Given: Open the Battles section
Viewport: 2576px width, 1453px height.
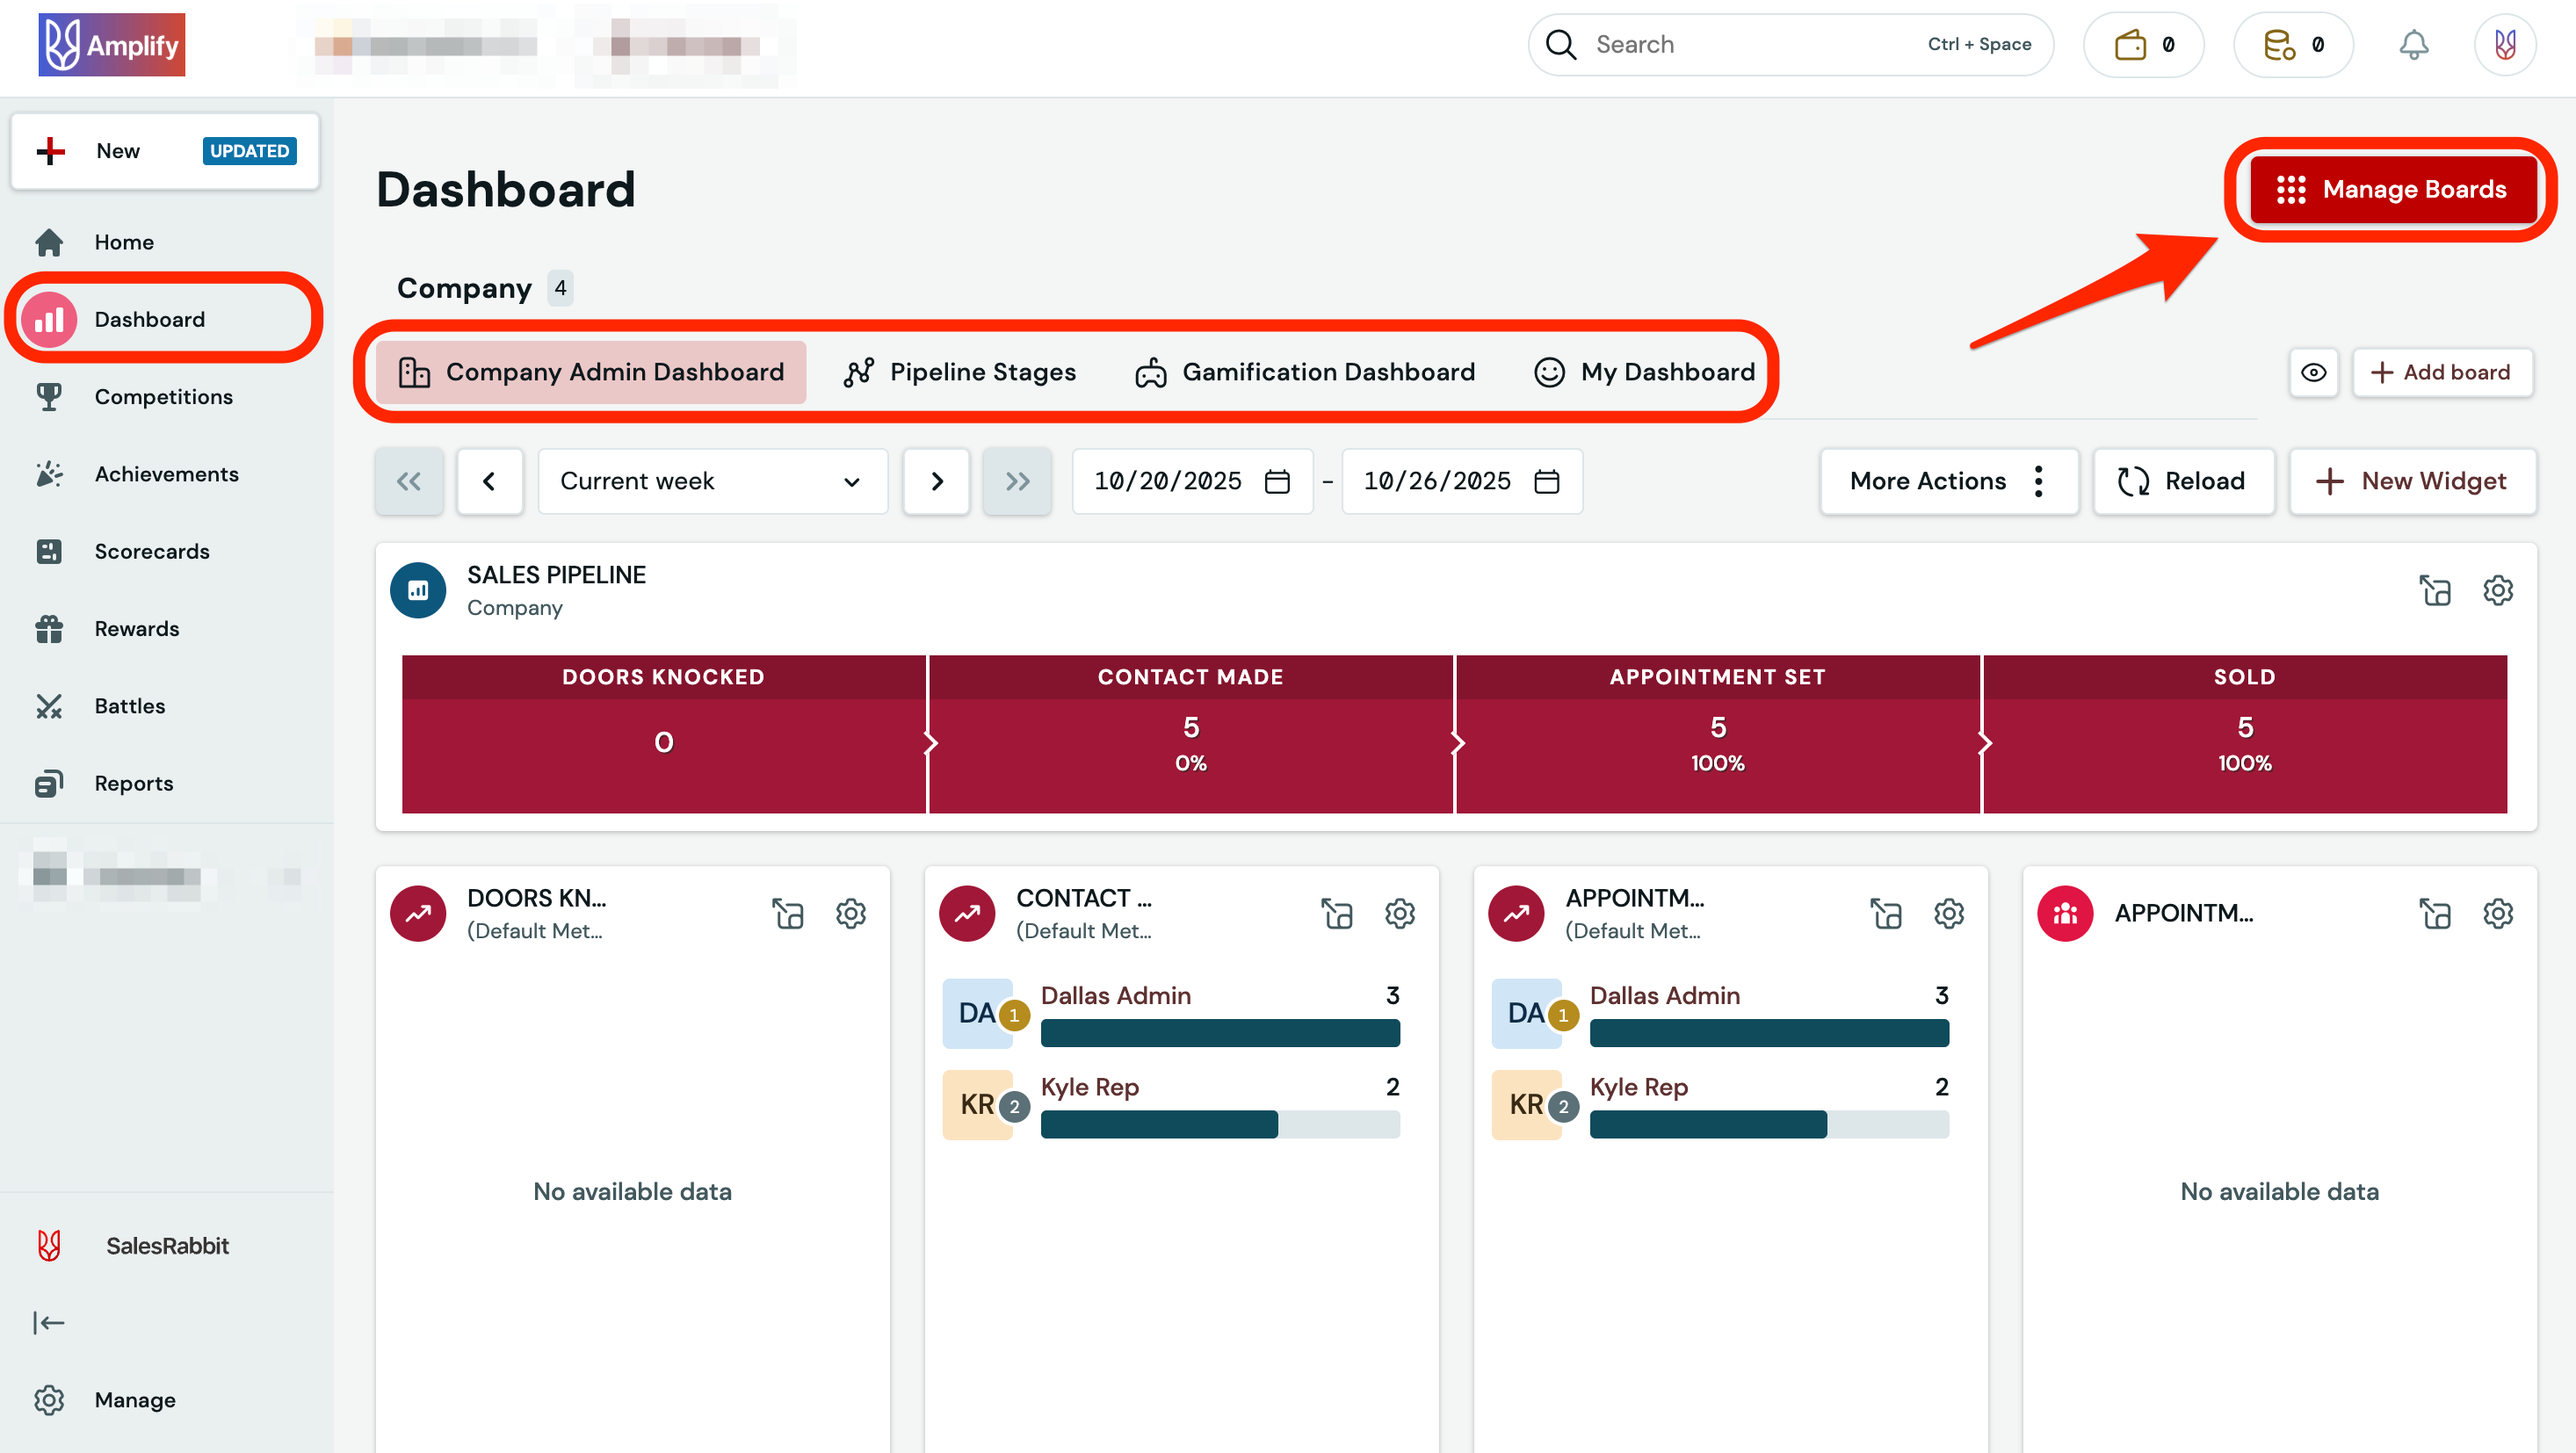Looking at the screenshot, I should 129,705.
